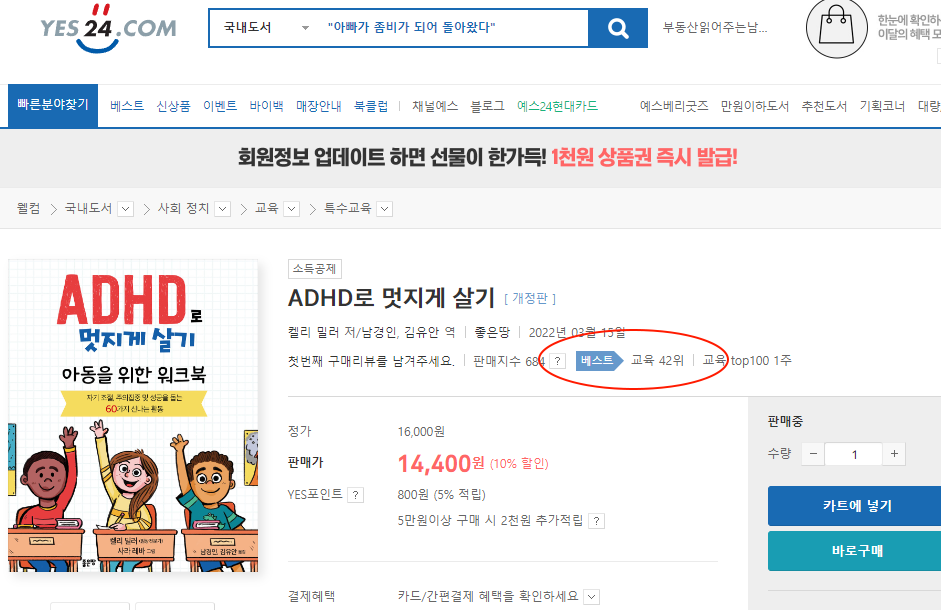Click the magnifier search button

(618, 28)
